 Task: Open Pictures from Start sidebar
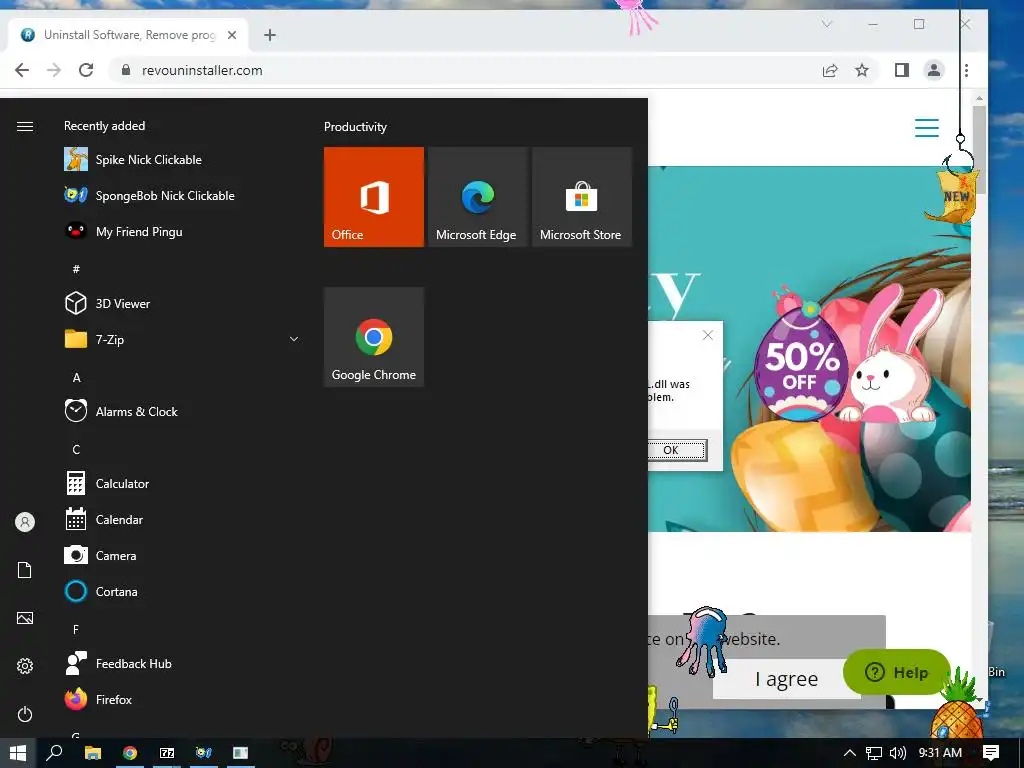(x=25, y=618)
